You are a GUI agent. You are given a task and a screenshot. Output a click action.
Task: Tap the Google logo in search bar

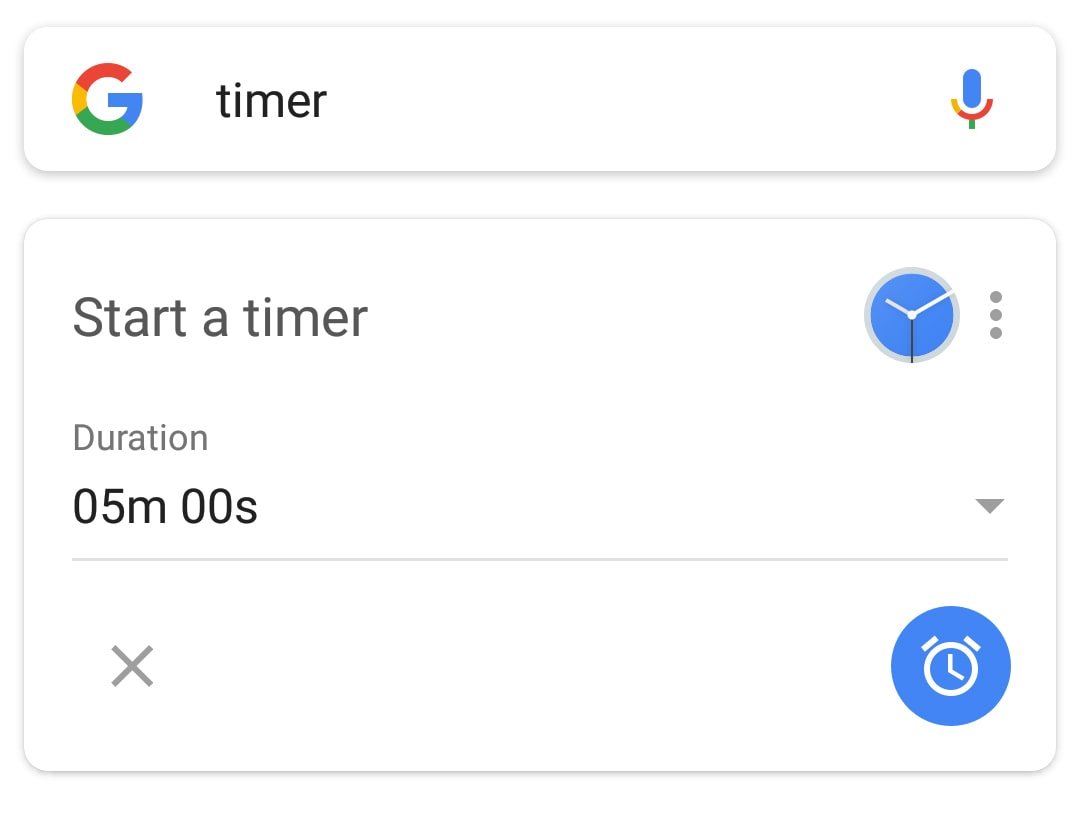[108, 99]
